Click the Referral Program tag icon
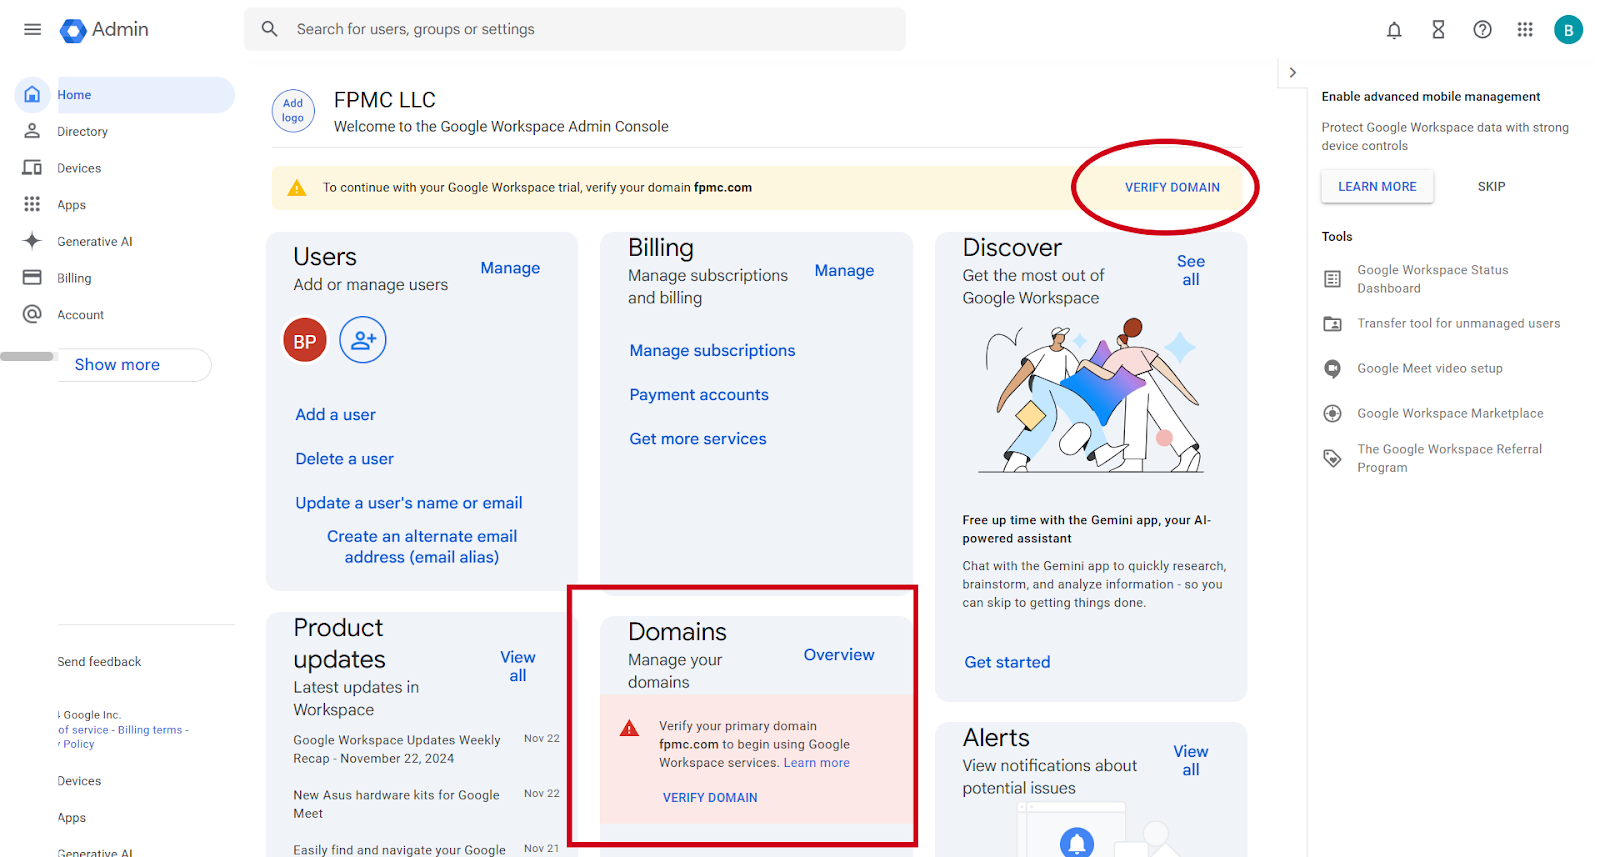Image resolution: width=1600 pixels, height=857 pixels. tap(1332, 458)
